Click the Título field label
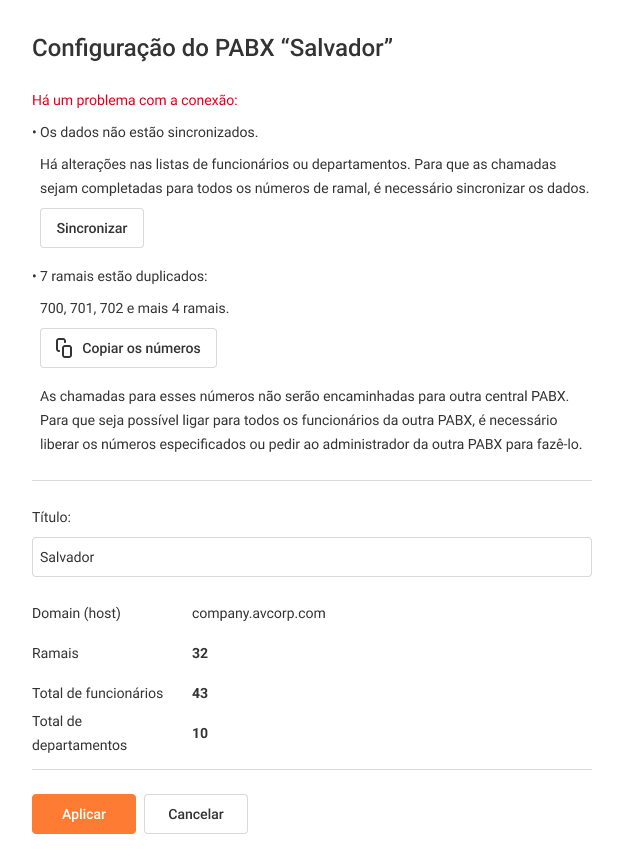Screen dimensions: 624x866 [x=52, y=517]
